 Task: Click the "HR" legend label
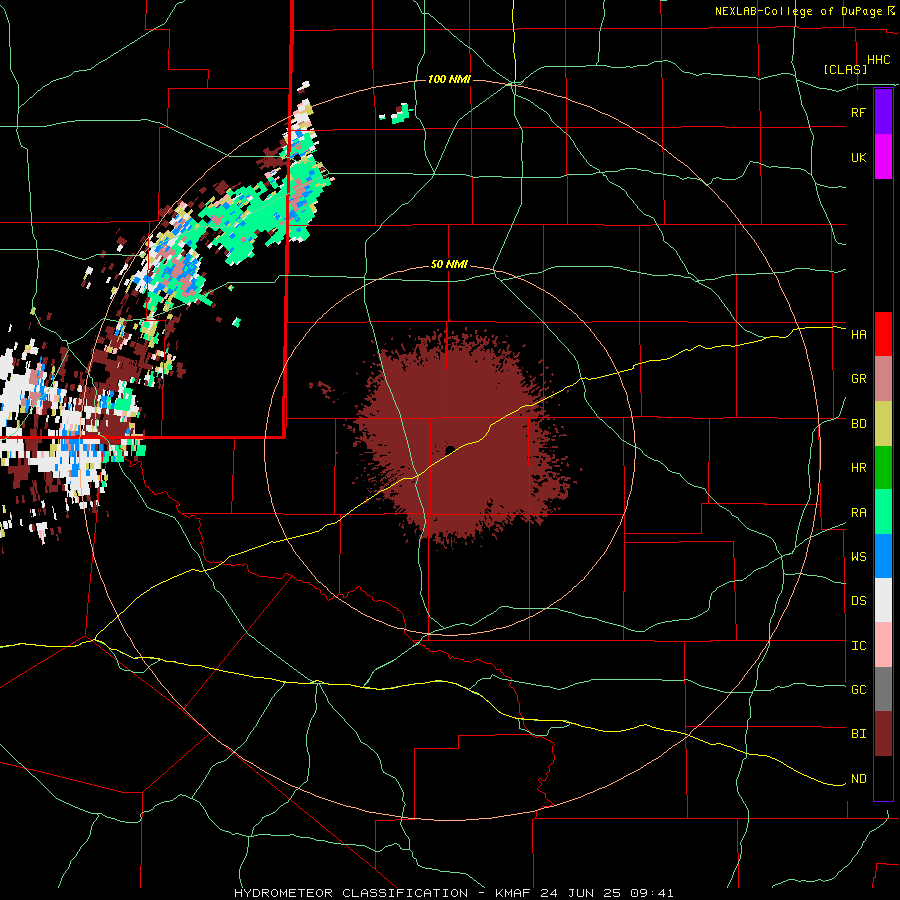point(858,468)
